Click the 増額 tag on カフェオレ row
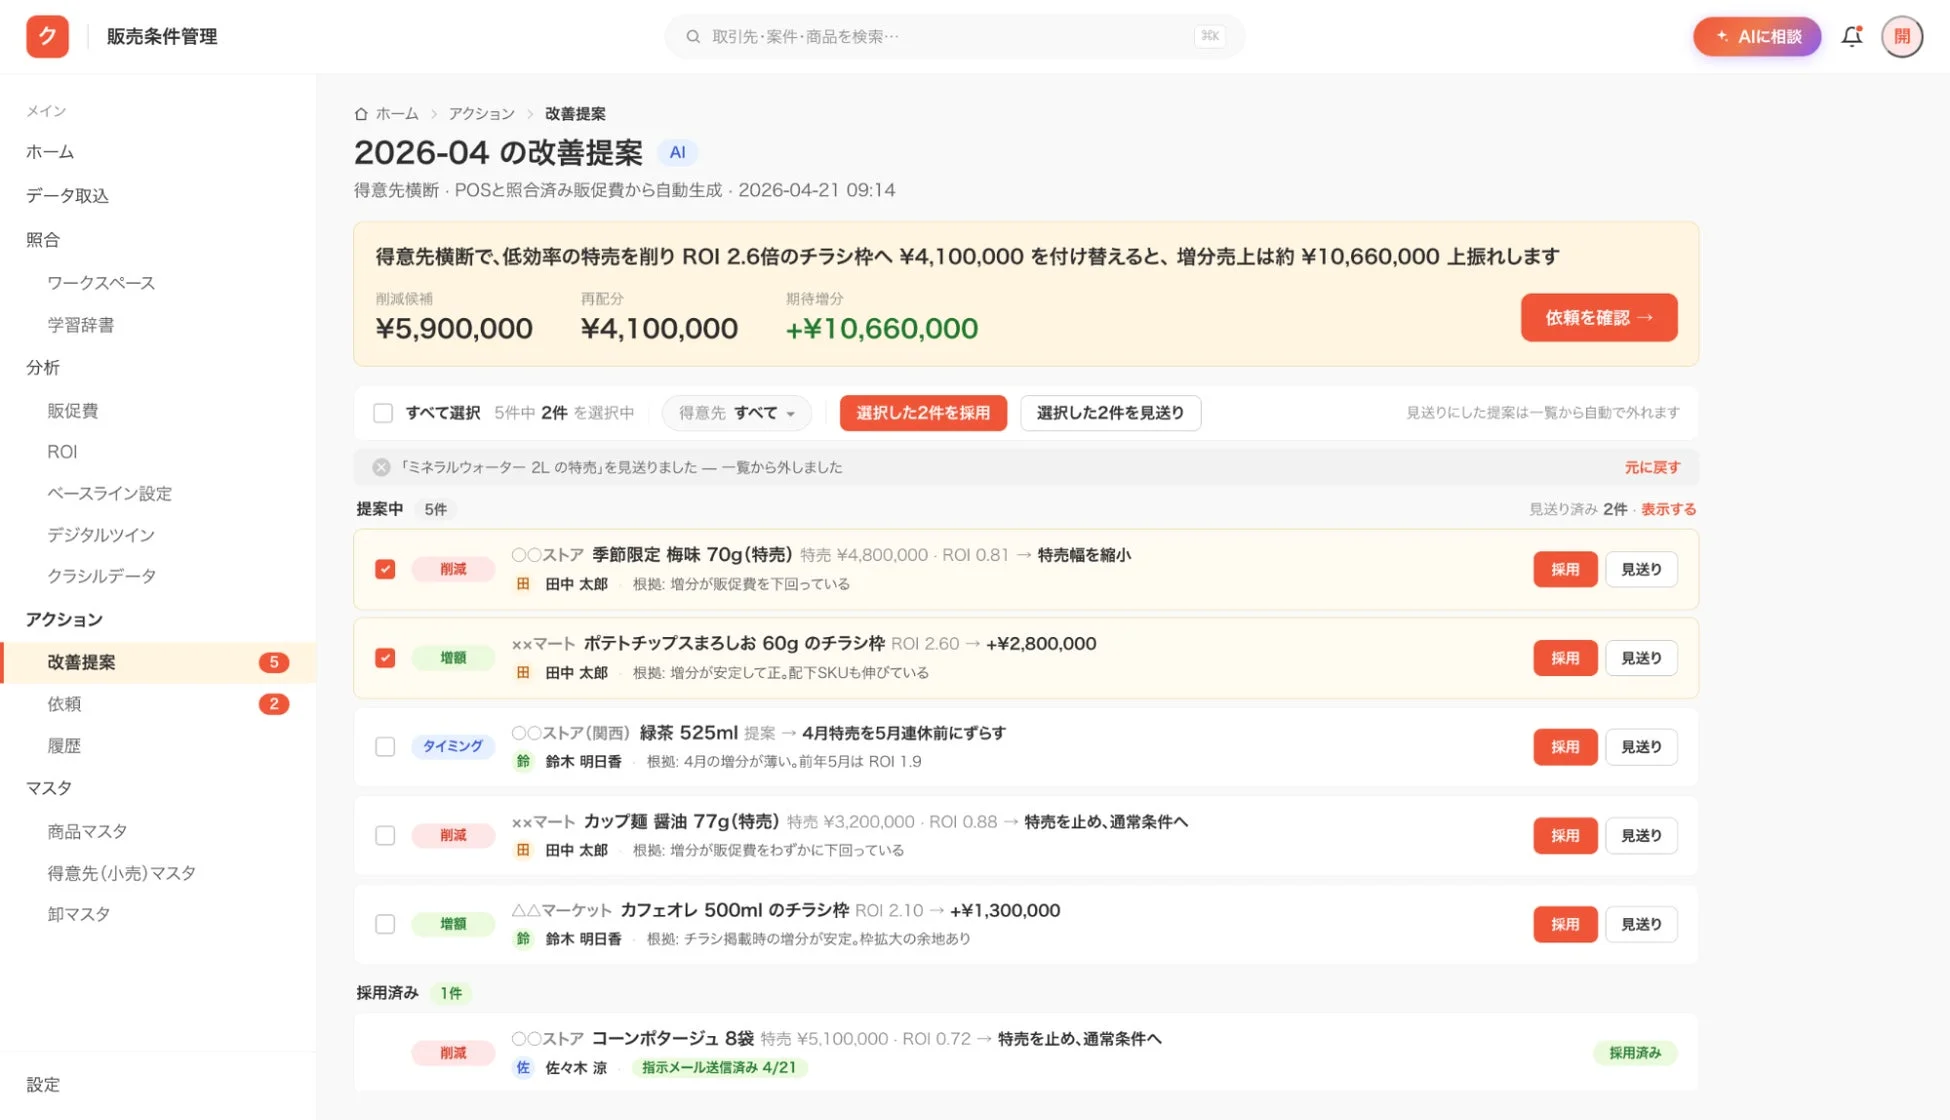 pyautogui.click(x=453, y=924)
